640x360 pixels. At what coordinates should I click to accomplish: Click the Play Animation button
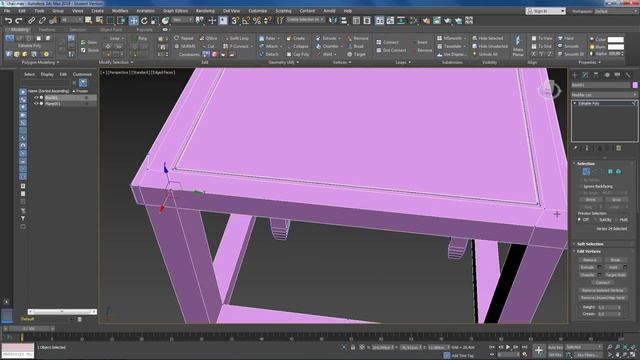[508, 347]
